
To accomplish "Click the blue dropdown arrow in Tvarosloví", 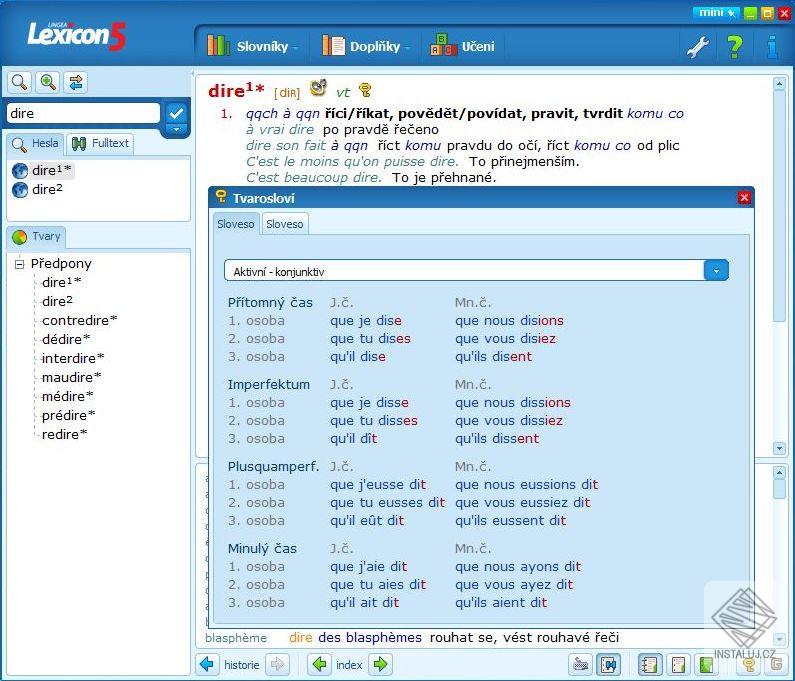I will pos(716,271).
